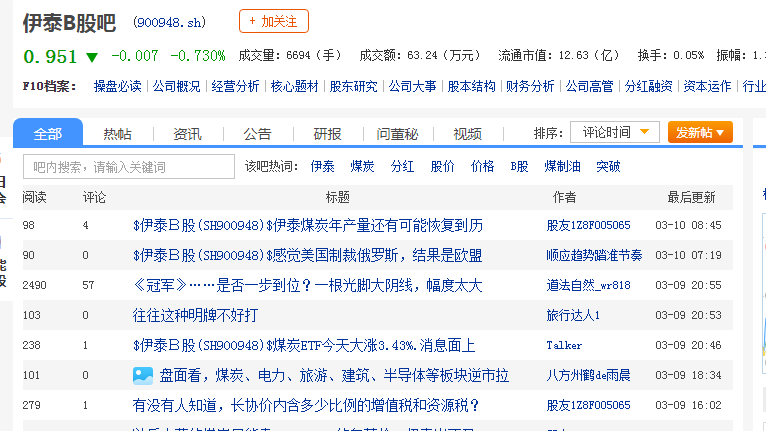Switch to the 问董秘 tab

click(x=397, y=134)
